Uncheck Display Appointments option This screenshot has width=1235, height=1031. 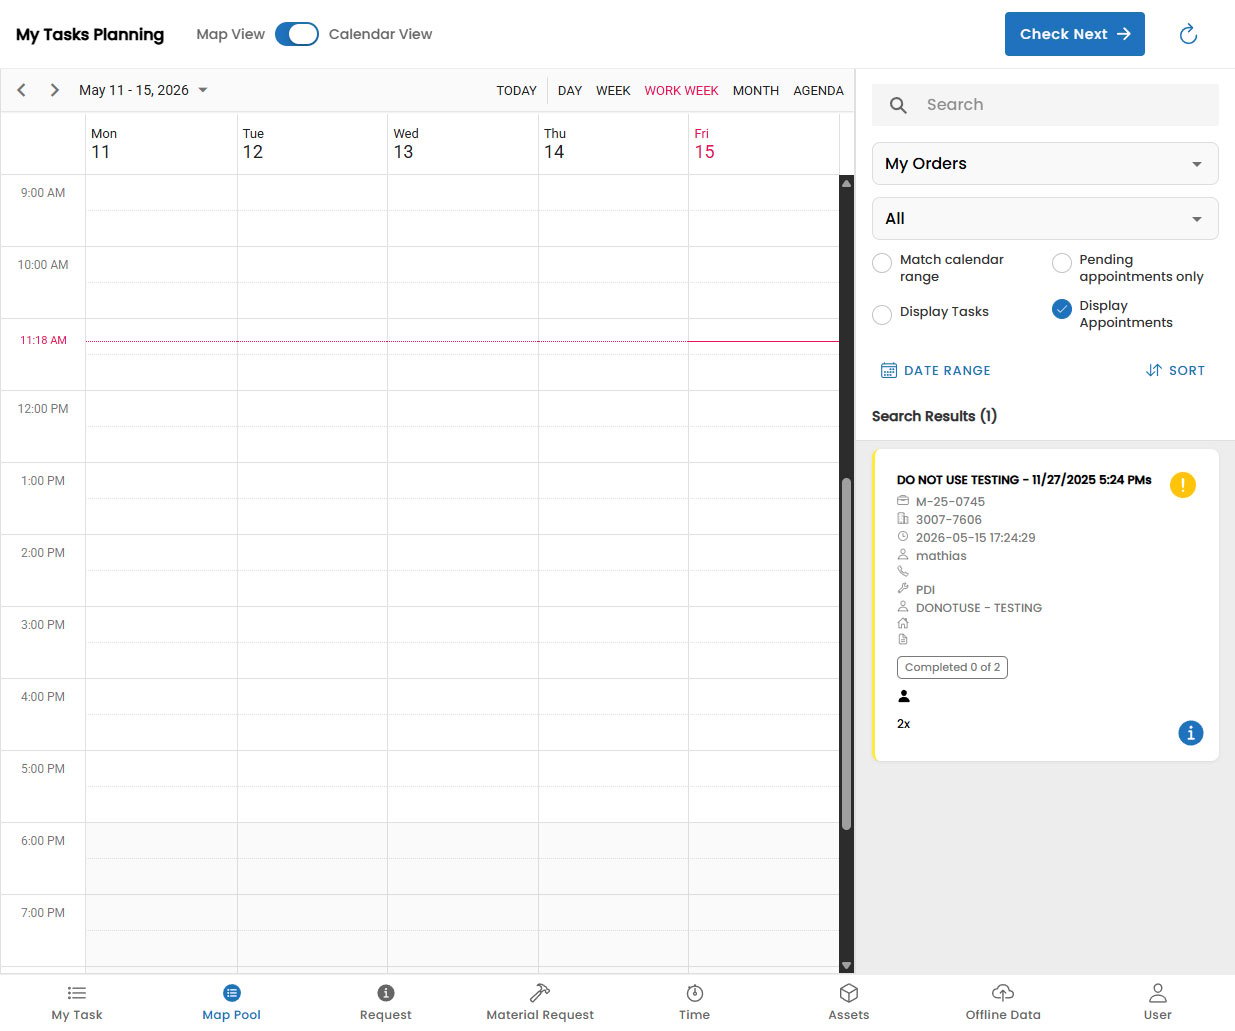click(1062, 309)
